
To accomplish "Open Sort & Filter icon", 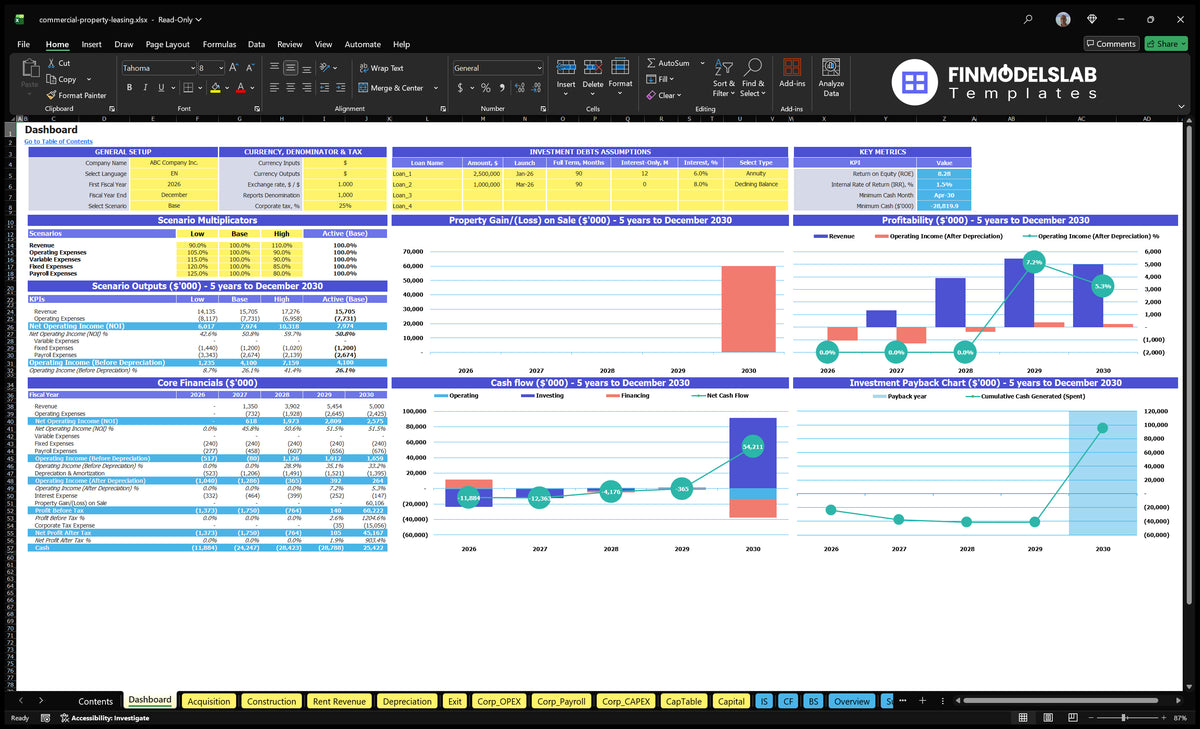I will (x=723, y=67).
